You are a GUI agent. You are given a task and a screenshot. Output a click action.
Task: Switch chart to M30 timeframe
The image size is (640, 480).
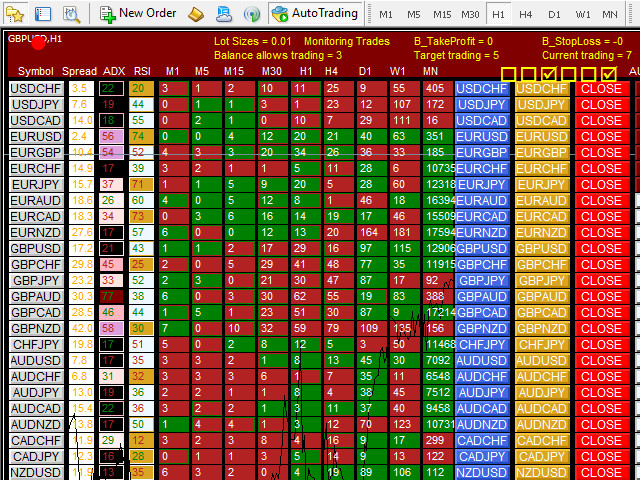[x=470, y=15]
